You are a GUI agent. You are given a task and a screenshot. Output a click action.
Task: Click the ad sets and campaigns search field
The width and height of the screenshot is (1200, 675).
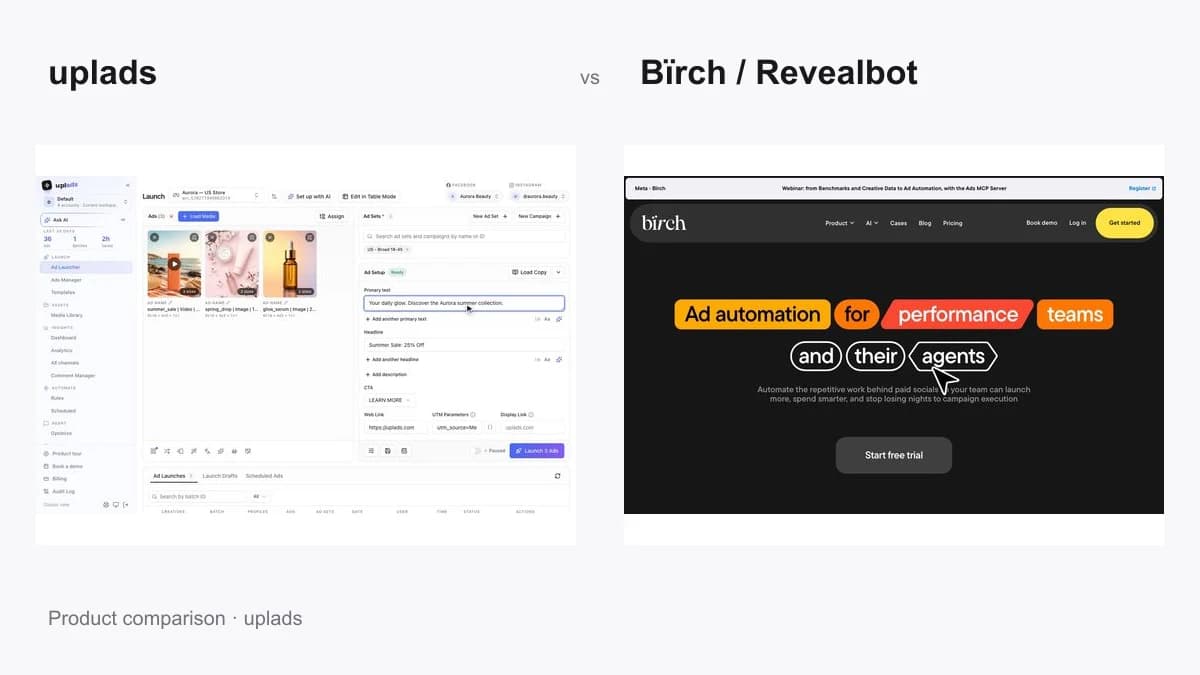coord(464,236)
